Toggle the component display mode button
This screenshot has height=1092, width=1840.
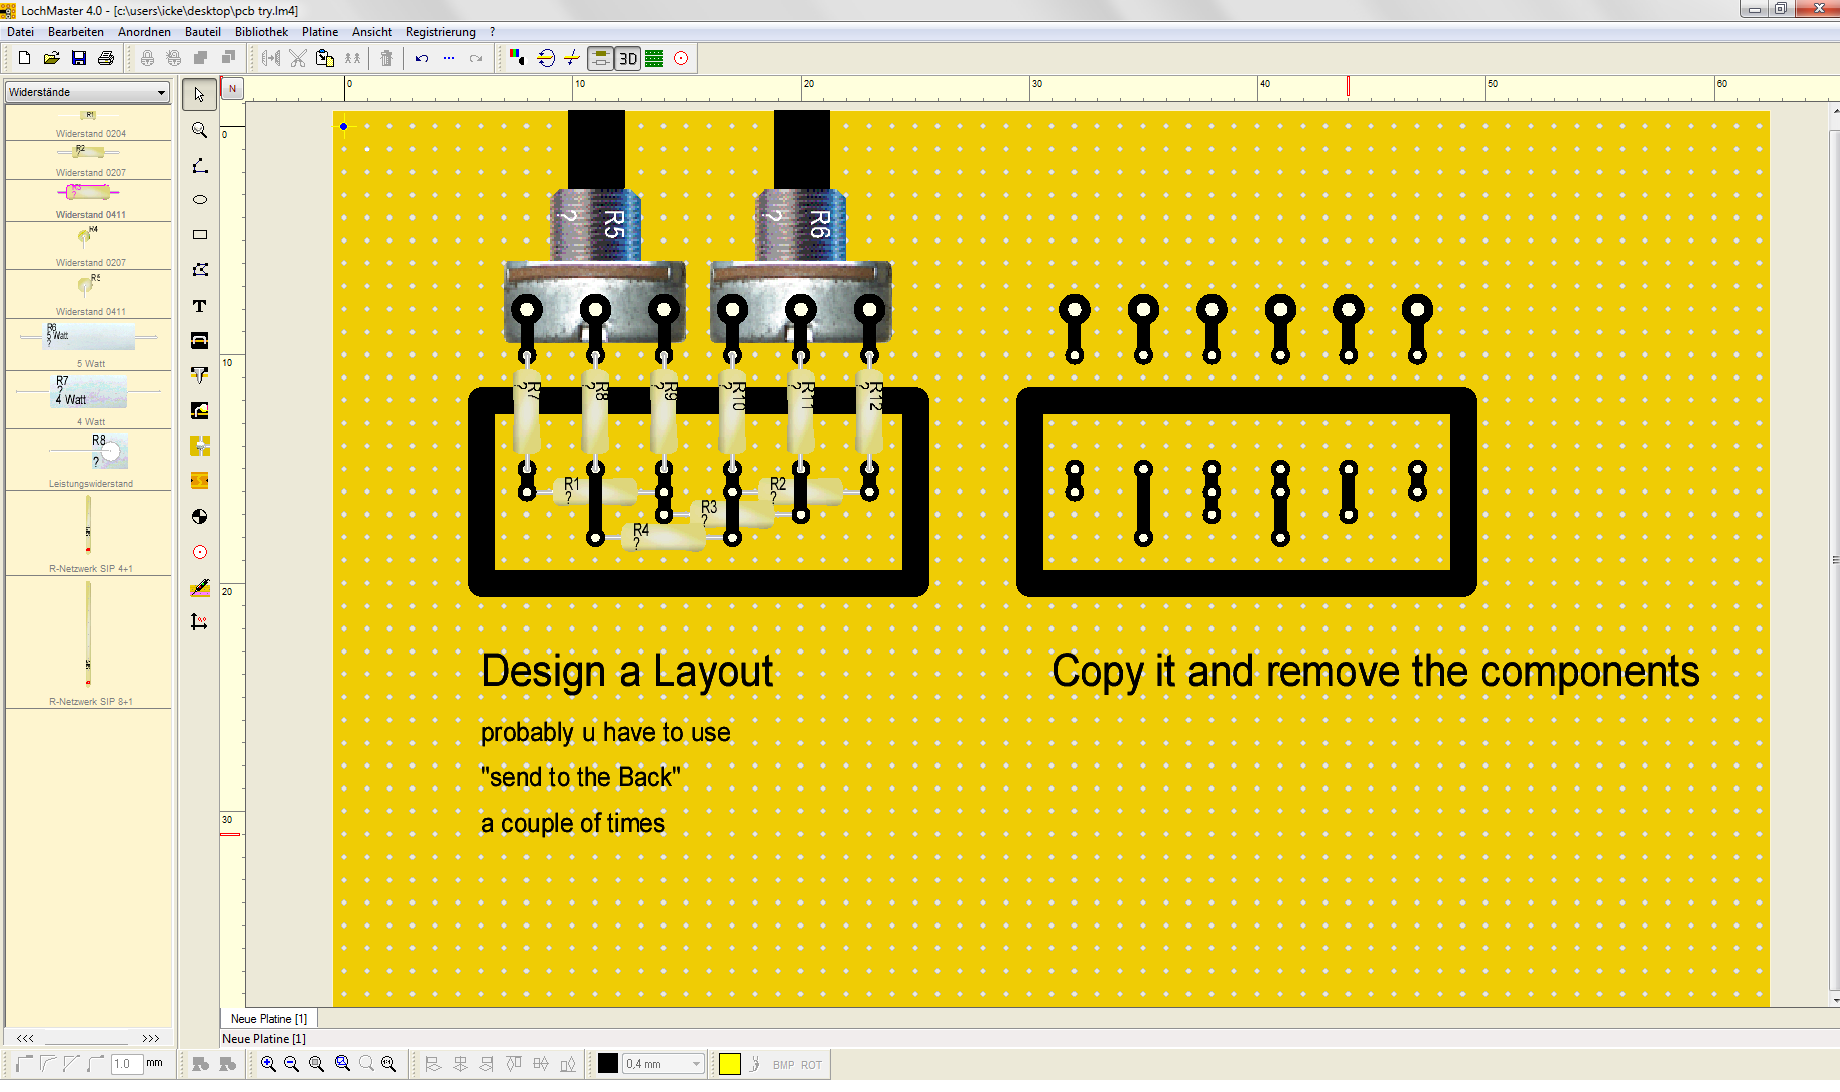(600, 58)
